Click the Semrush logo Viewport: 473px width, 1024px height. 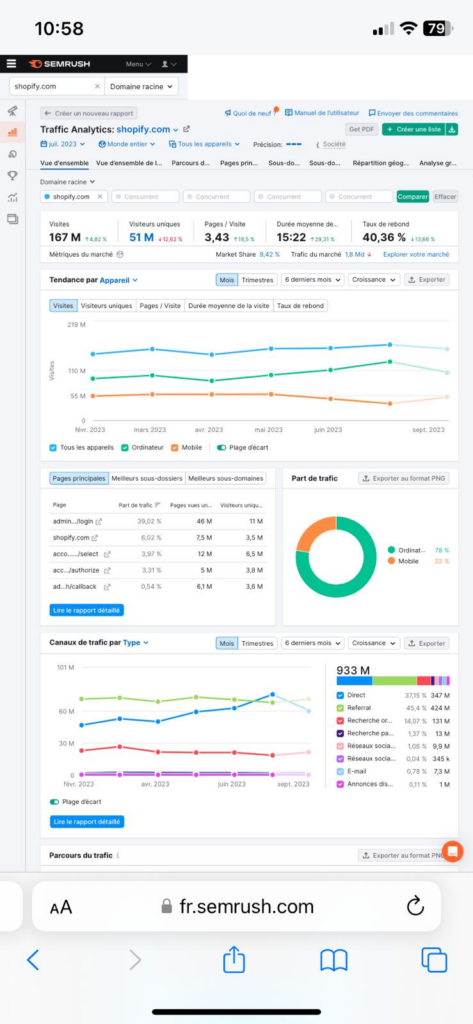click(59, 64)
